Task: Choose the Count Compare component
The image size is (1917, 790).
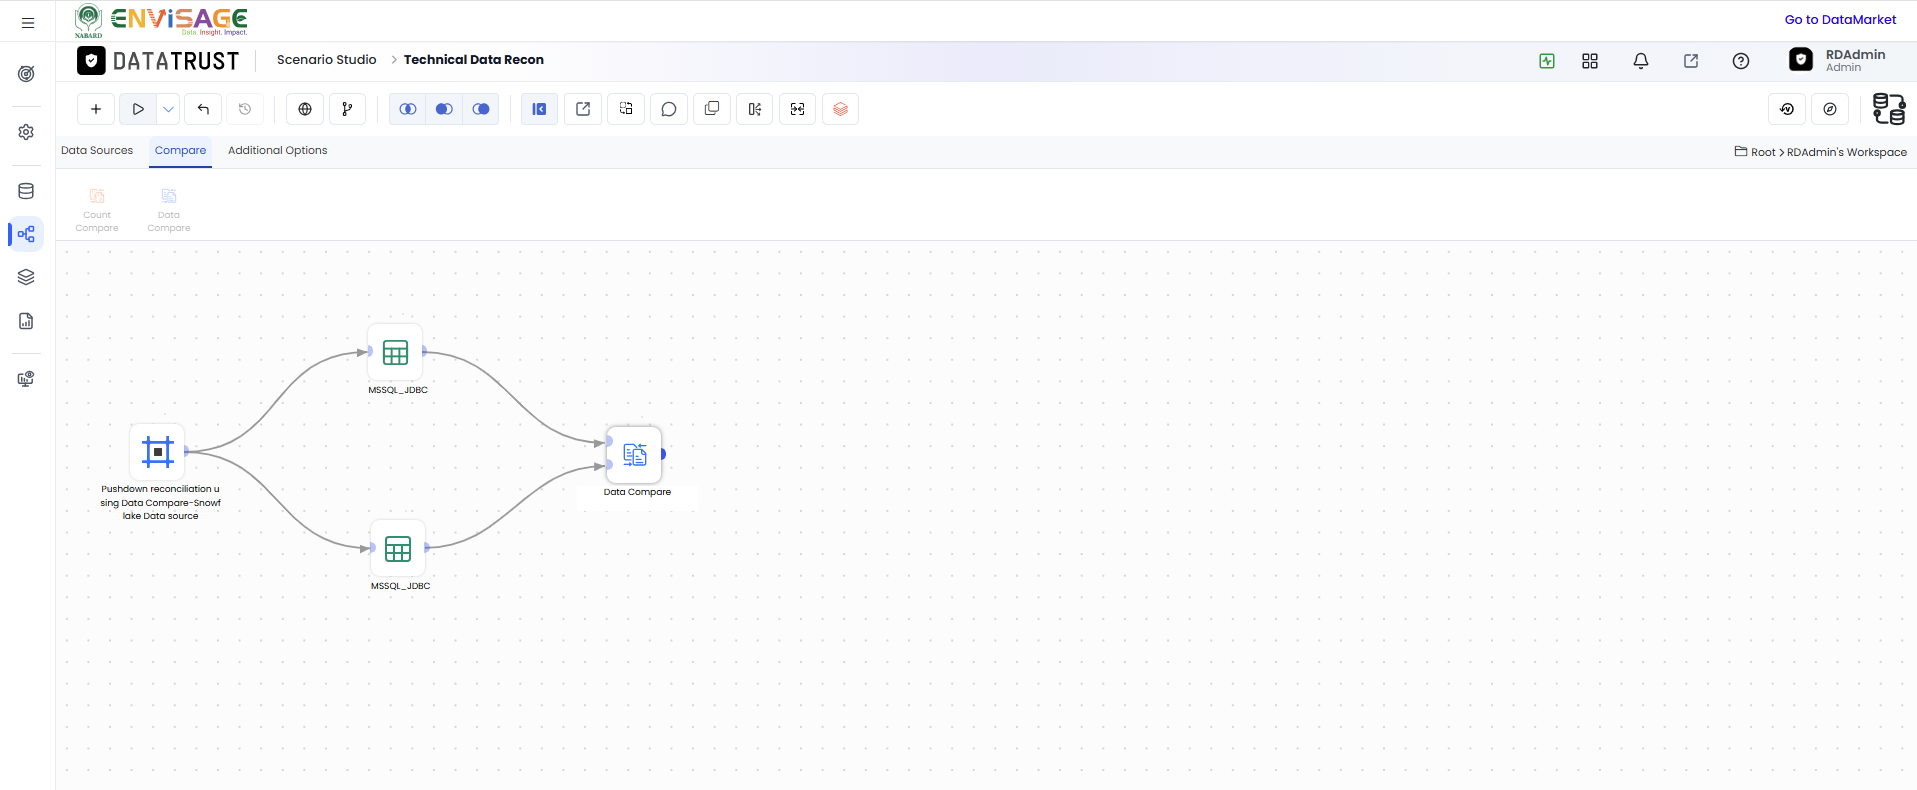Action: pos(97,210)
